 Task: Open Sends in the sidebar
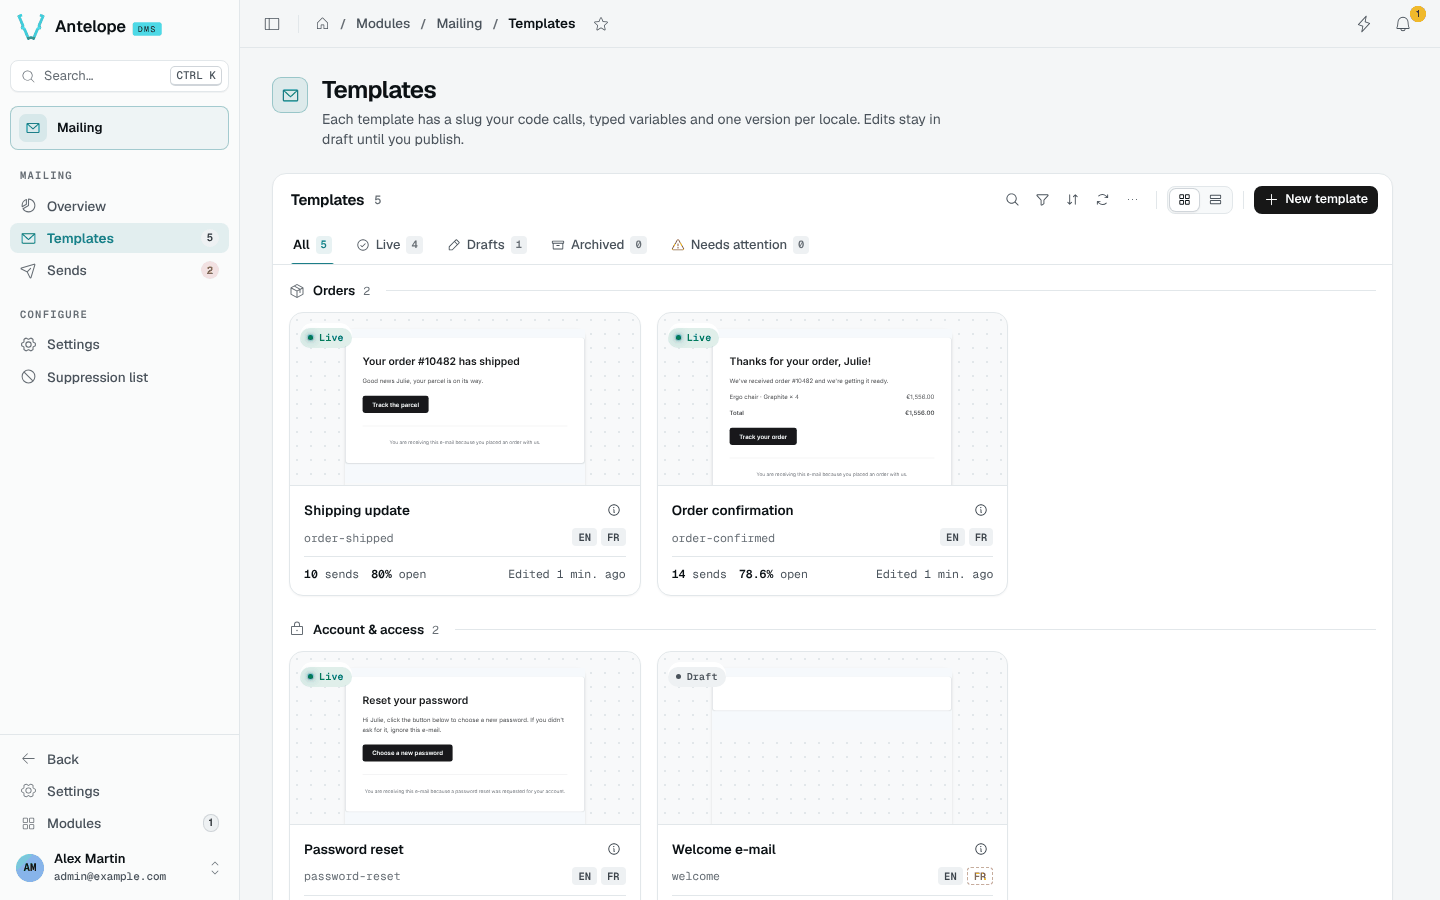(119, 270)
